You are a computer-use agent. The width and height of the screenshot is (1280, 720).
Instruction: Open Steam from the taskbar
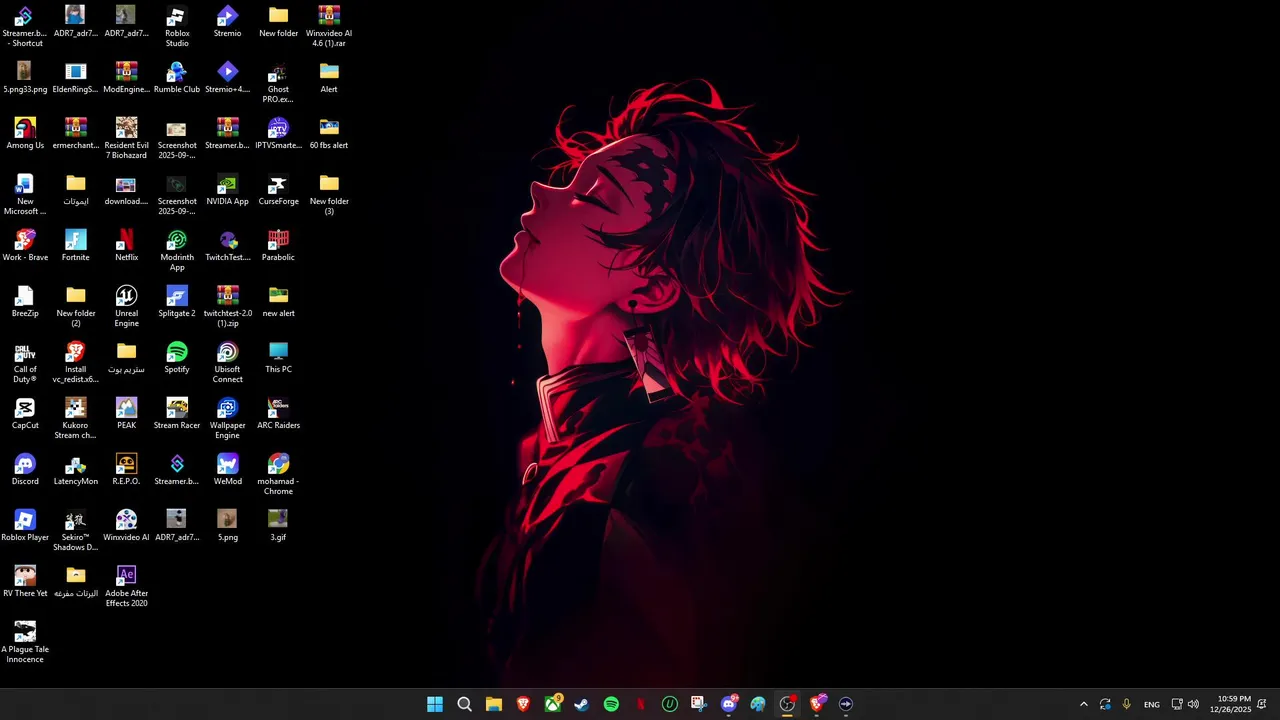click(x=581, y=704)
